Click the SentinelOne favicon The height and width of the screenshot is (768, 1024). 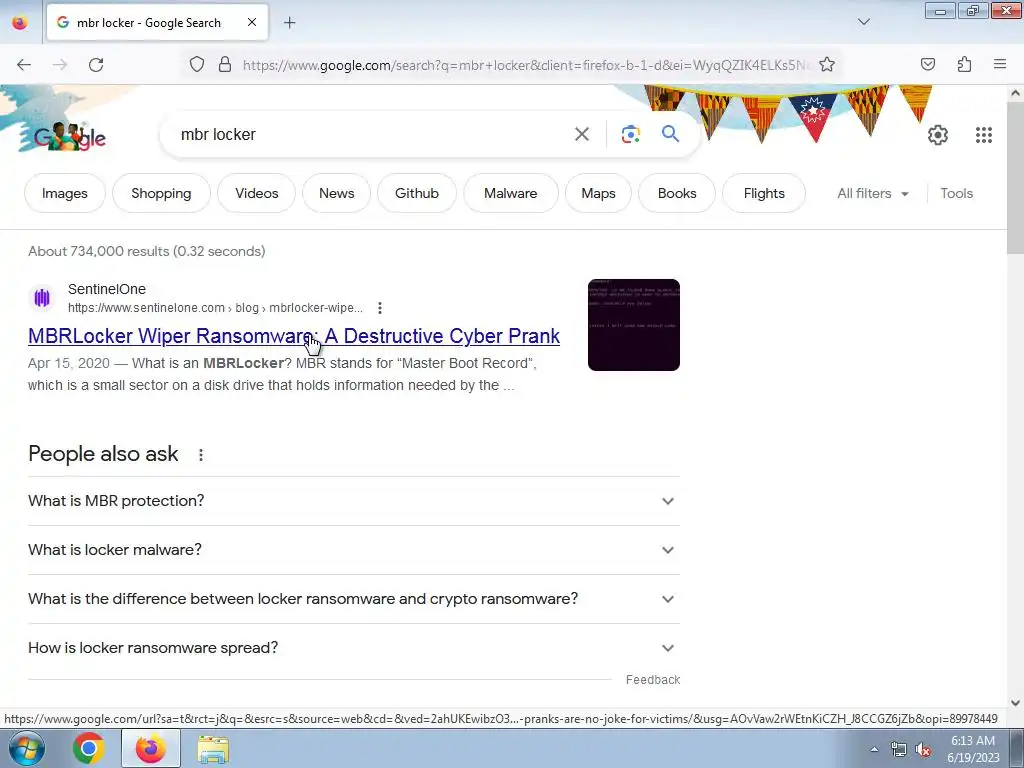tap(42, 298)
